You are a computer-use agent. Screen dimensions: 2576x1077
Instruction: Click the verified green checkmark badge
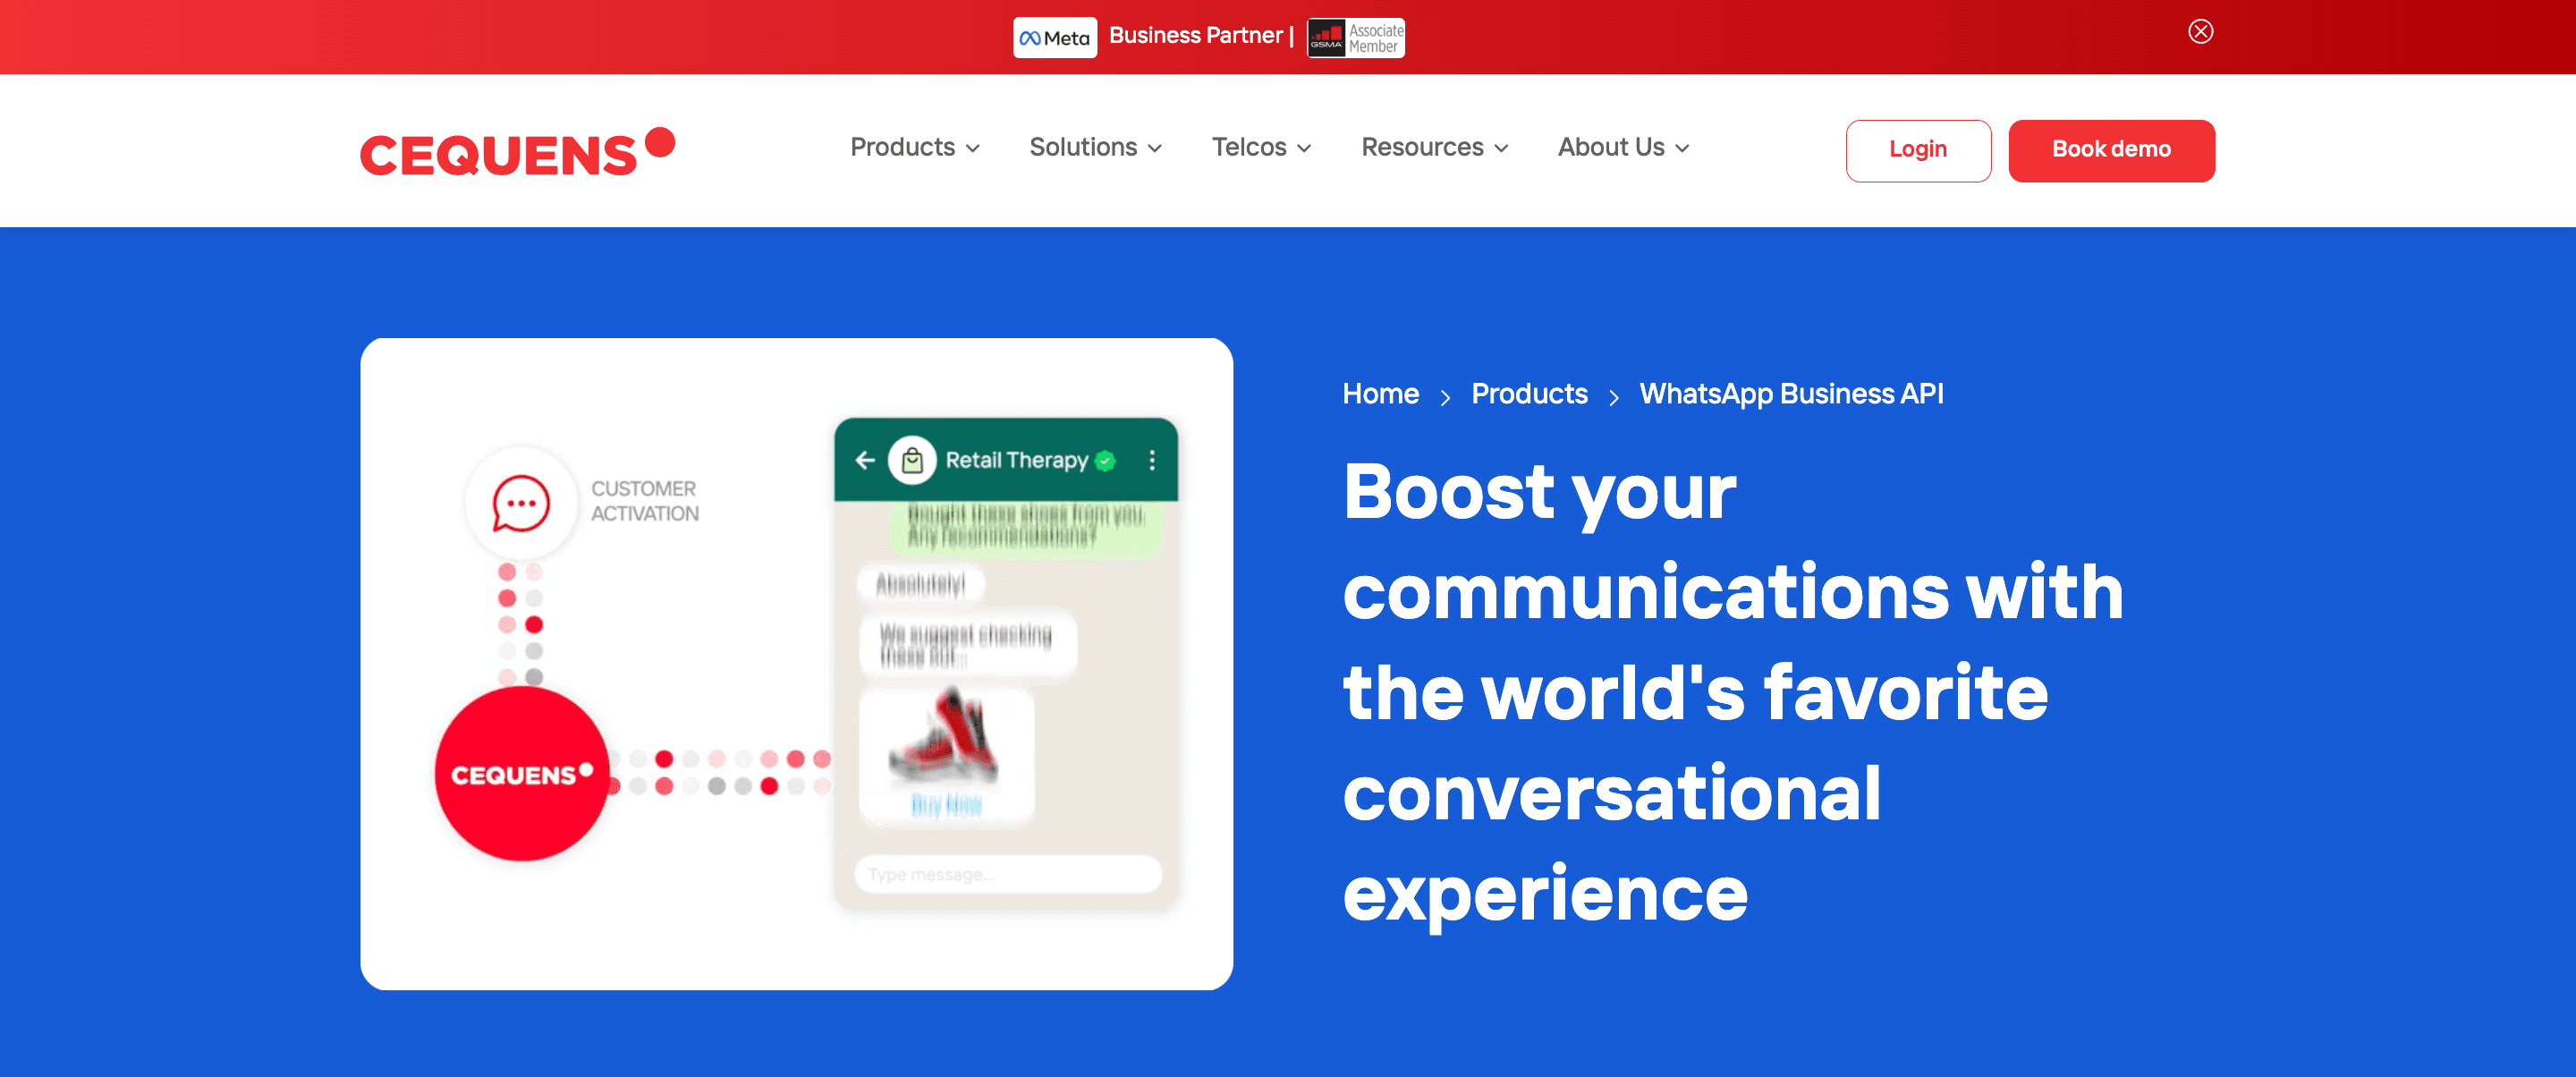[x=1105, y=460]
